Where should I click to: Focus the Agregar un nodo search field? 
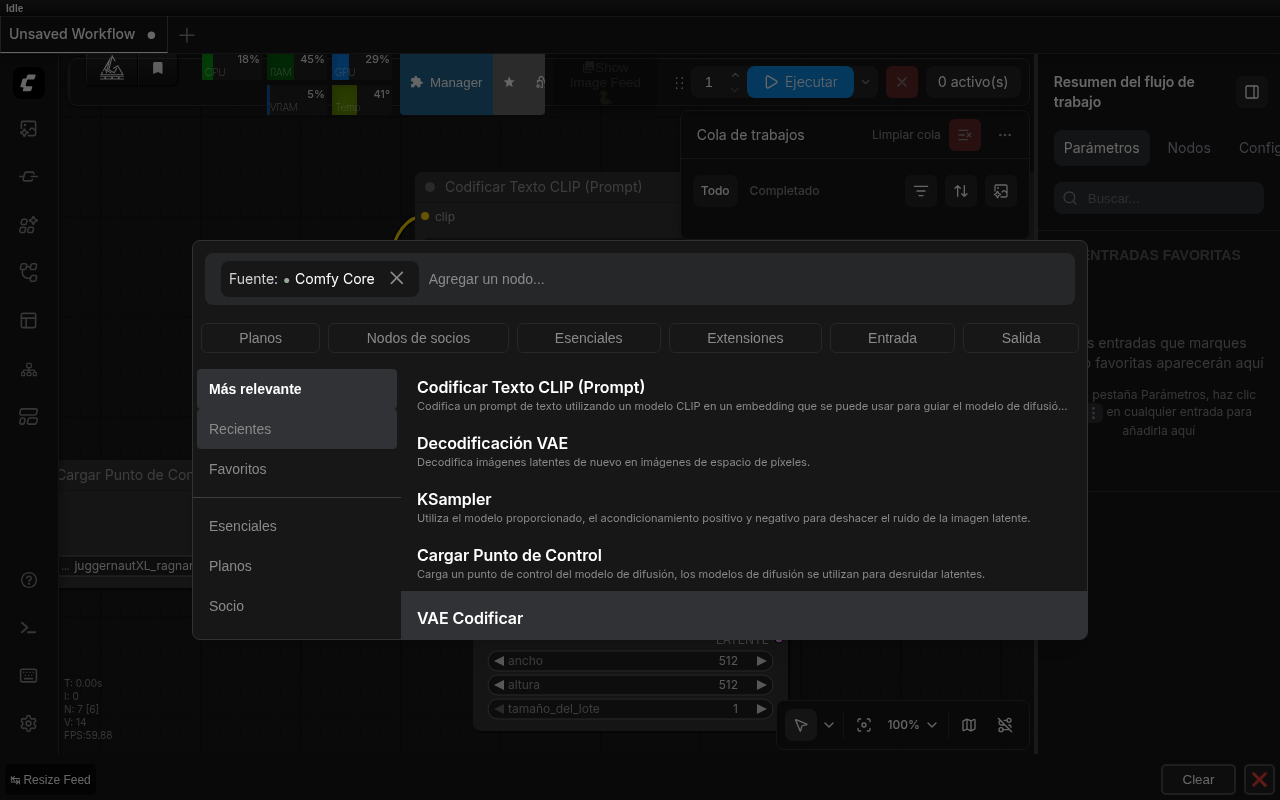coord(745,279)
